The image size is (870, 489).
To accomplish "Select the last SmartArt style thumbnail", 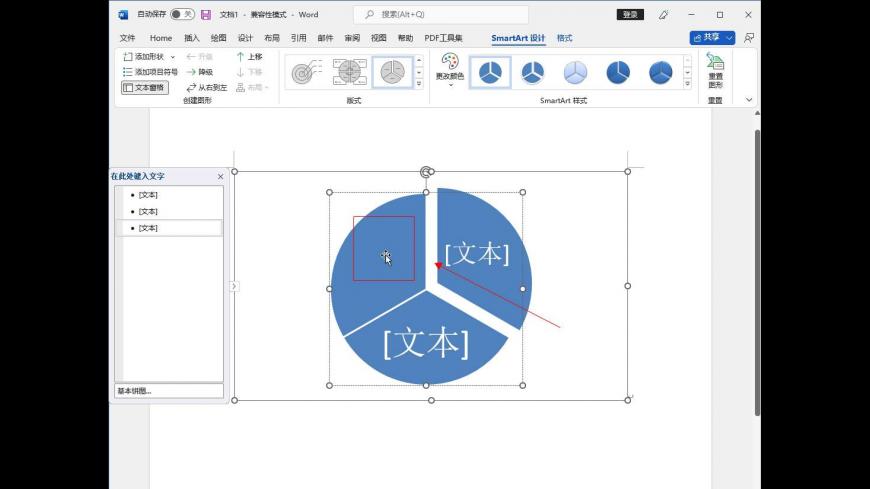I will [661, 72].
